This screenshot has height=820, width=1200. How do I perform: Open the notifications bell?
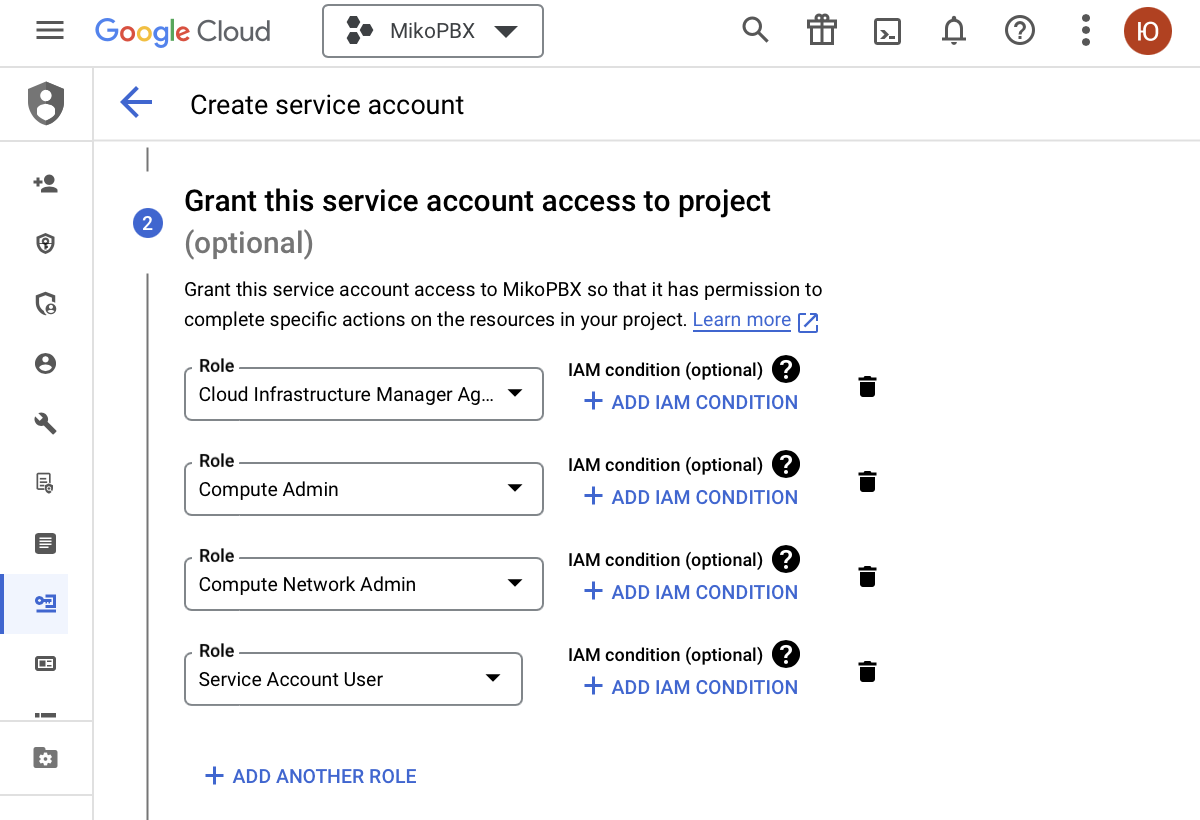point(954,31)
